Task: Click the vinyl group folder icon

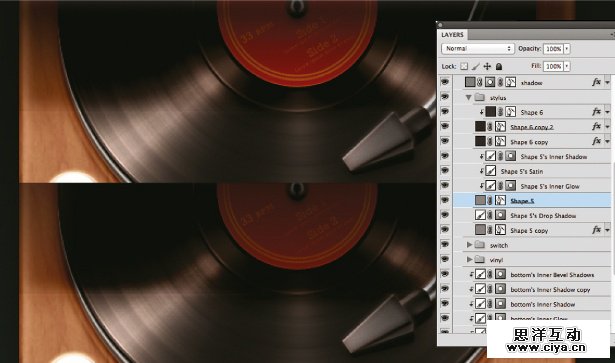Action: coord(480,260)
